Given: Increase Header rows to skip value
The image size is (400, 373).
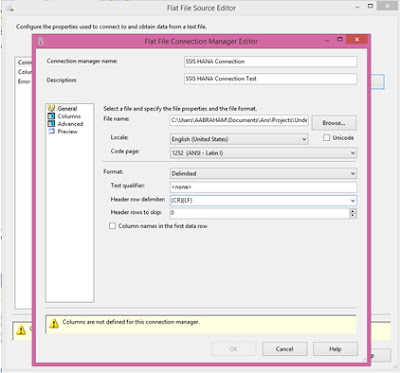Looking at the screenshot, I should coord(353,211).
